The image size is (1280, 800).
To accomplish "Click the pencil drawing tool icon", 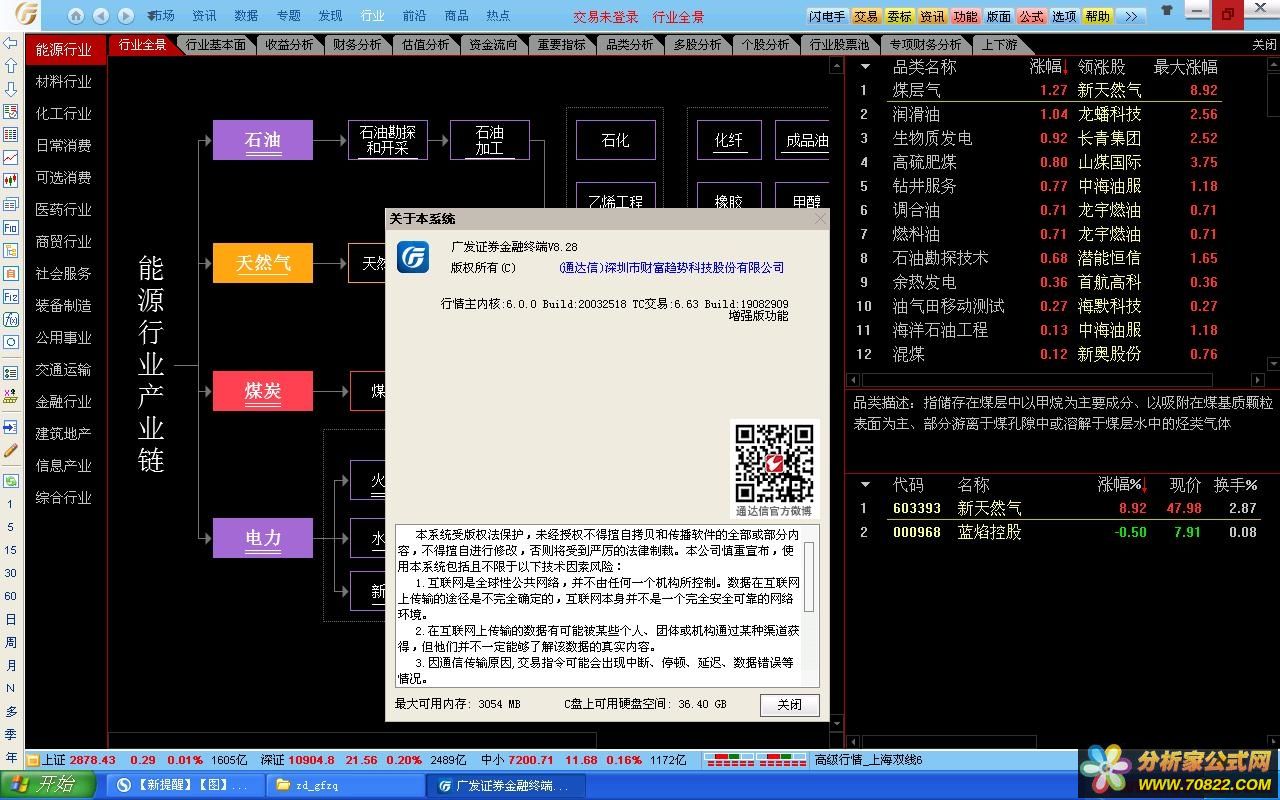I will coord(11,451).
